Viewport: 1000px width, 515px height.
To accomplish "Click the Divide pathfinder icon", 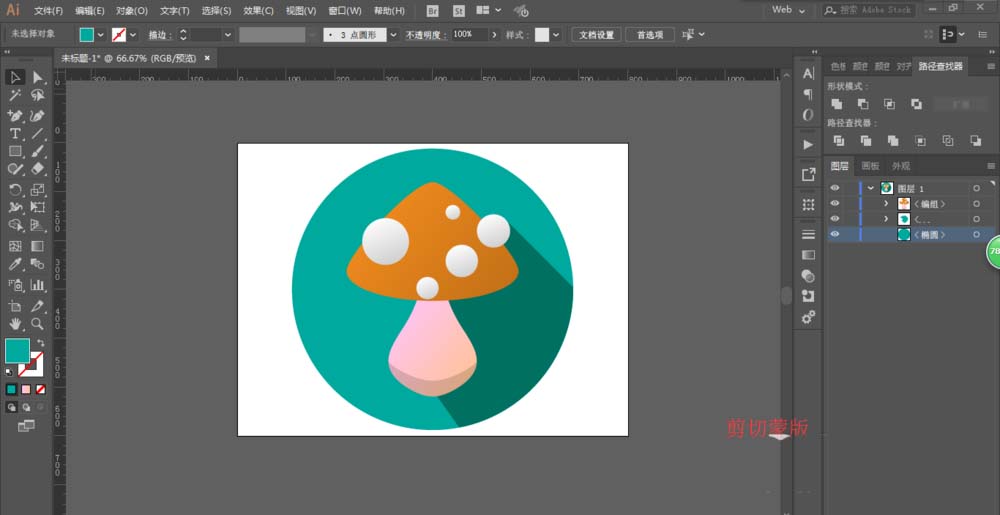I will point(838,141).
